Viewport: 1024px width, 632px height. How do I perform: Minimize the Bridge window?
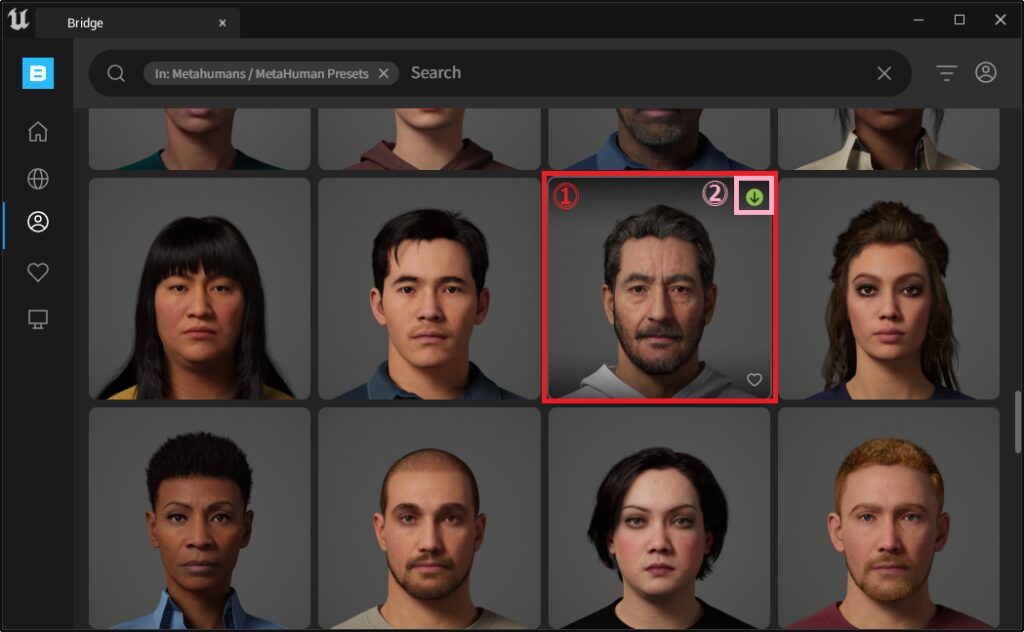(x=918, y=20)
